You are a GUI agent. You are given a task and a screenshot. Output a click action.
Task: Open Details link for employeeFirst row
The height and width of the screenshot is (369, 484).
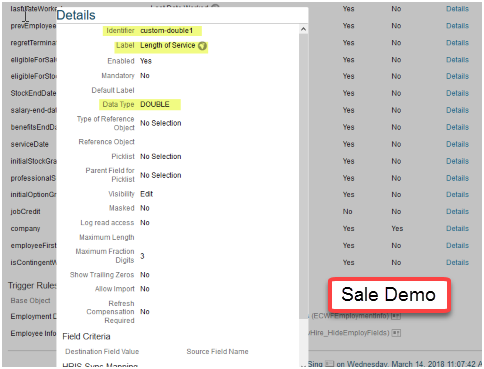(457, 246)
